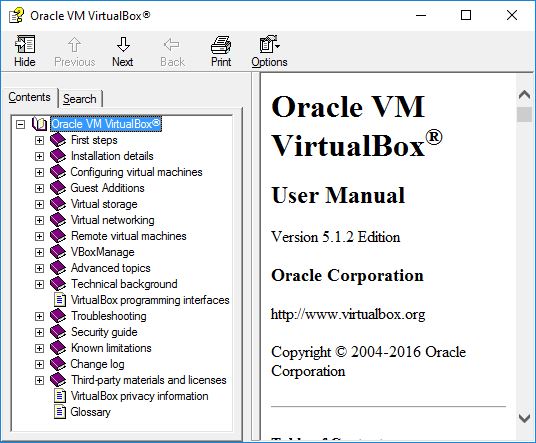Expand the Virtual networking chapter

tap(39, 220)
